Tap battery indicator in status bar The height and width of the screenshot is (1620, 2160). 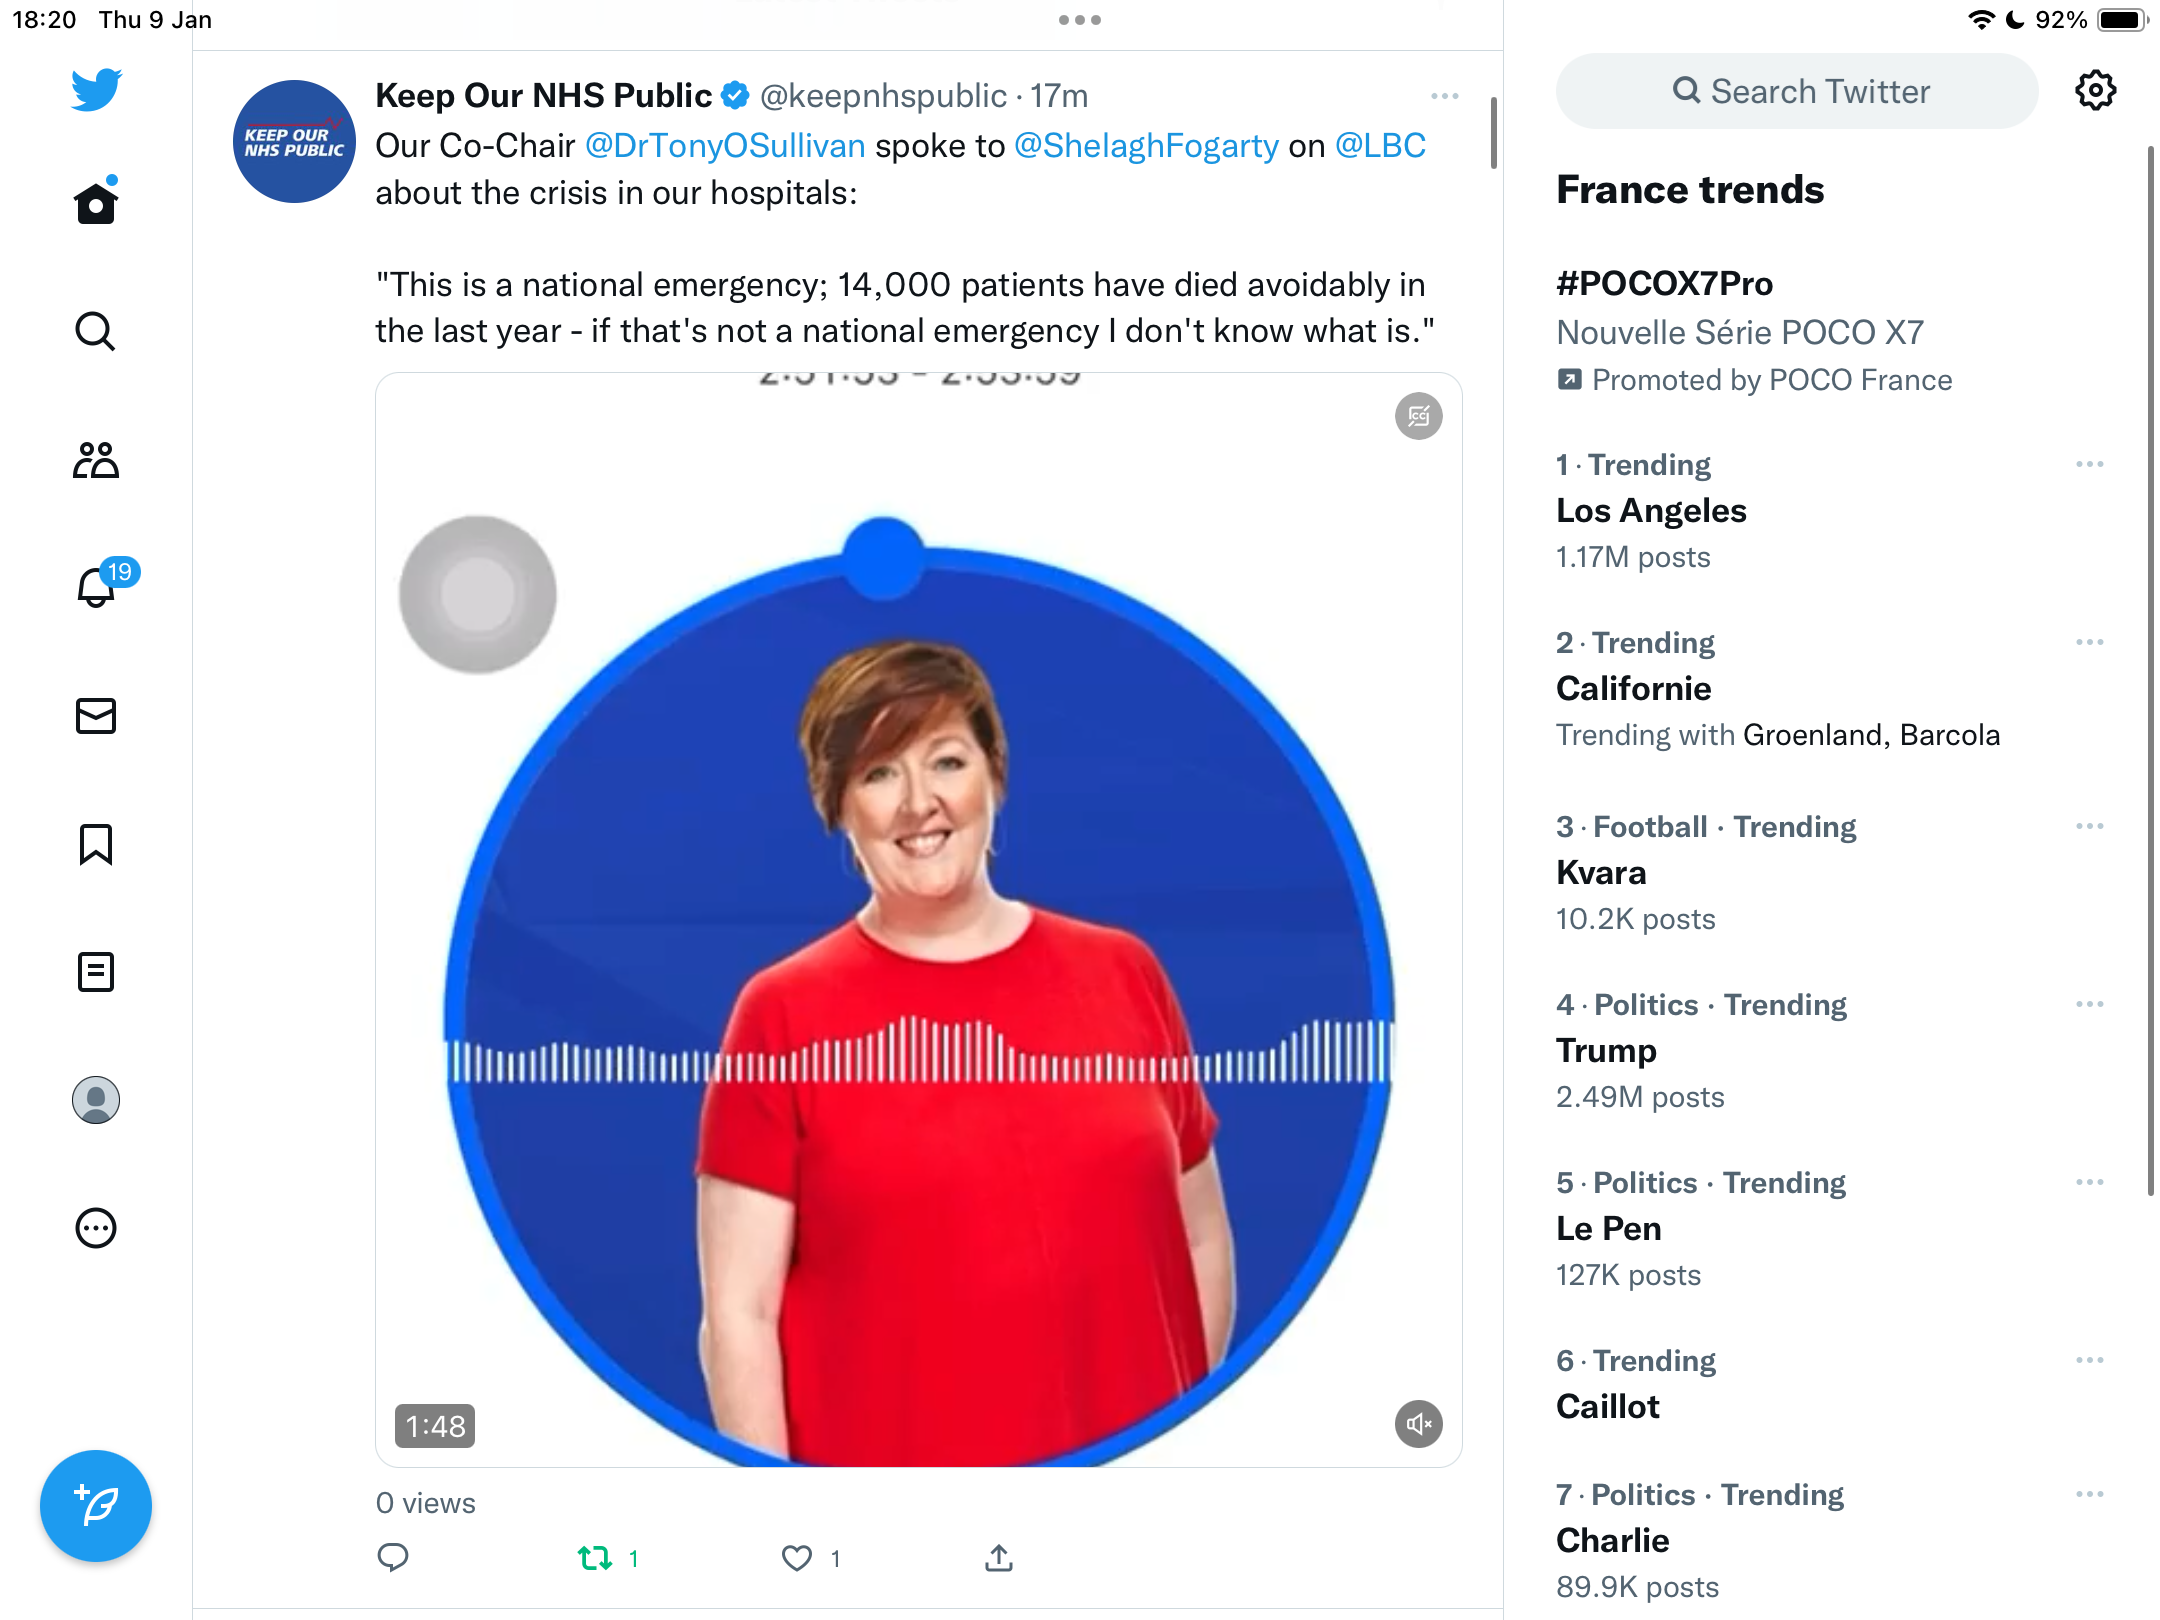pyautogui.click(x=2122, y=20)
